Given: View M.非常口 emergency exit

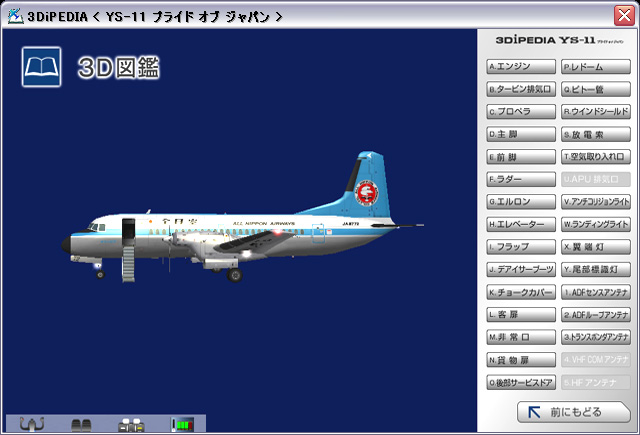Looking at the screenshot, I should pos(521,337).
